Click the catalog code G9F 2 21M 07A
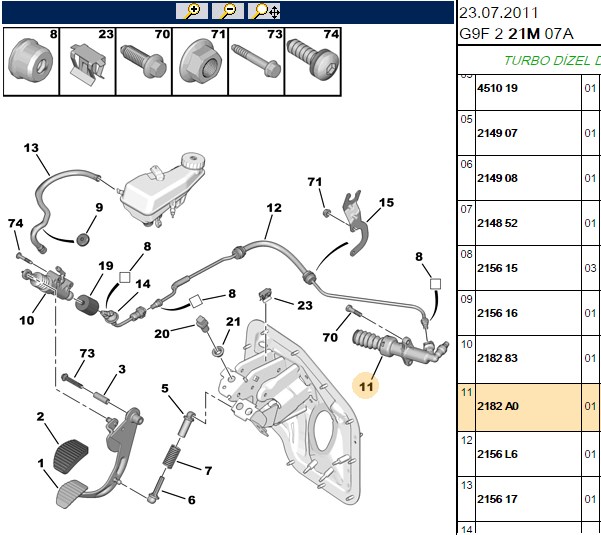This screenshot has height=535, width=601. click(516, 34)
